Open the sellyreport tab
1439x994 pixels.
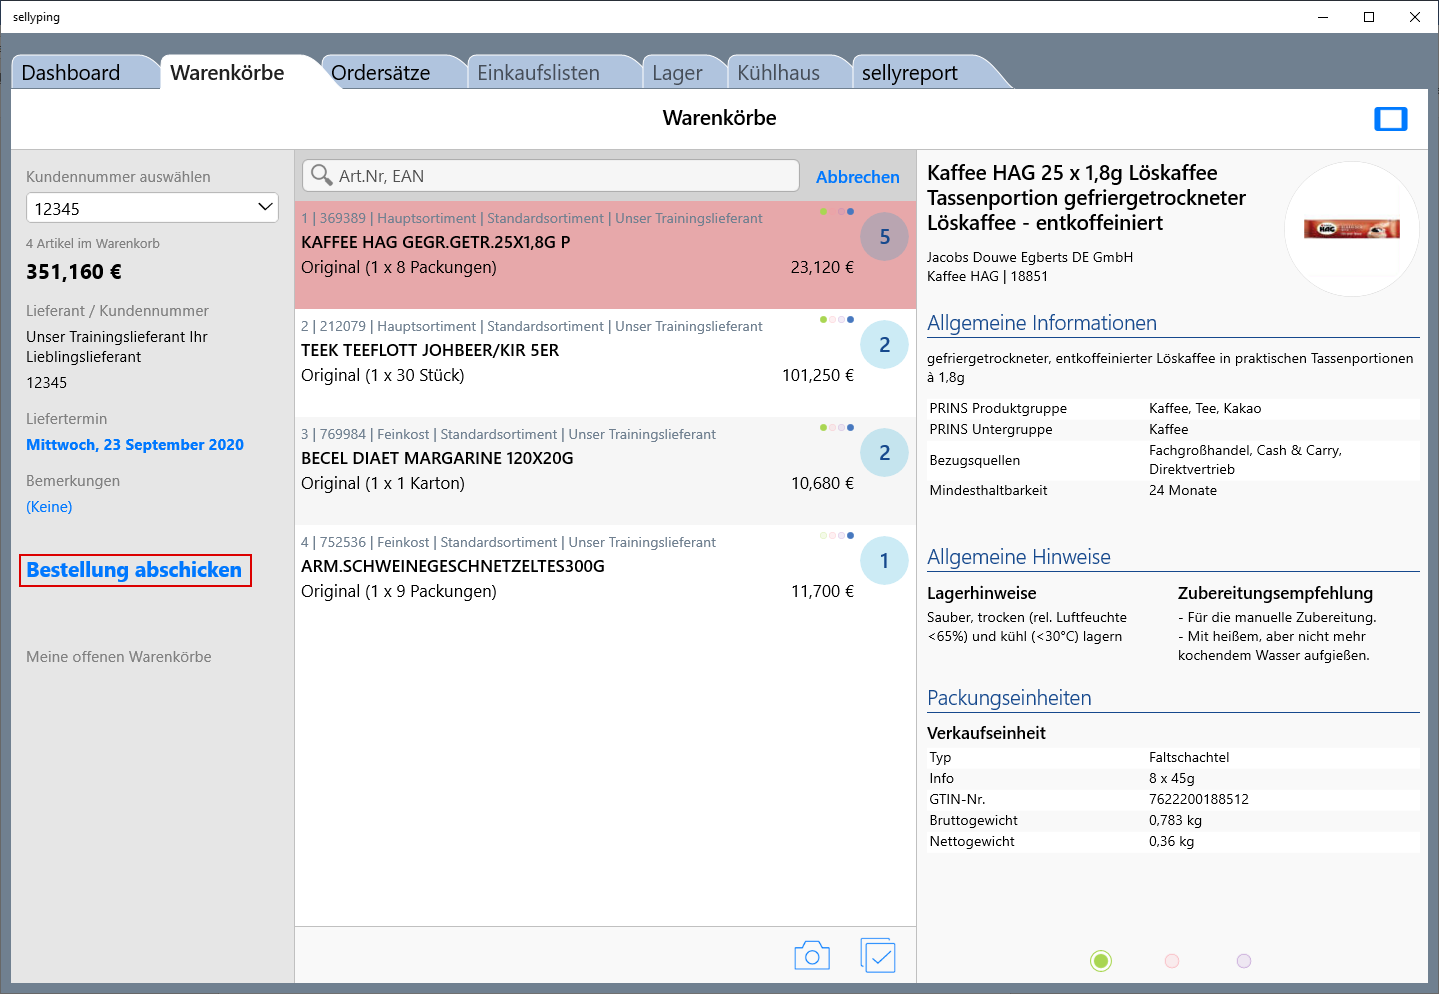click(909, 73)
